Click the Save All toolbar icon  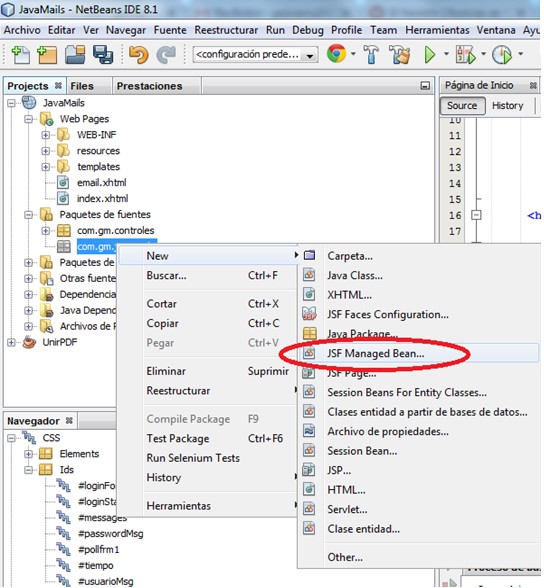[103, 55]
